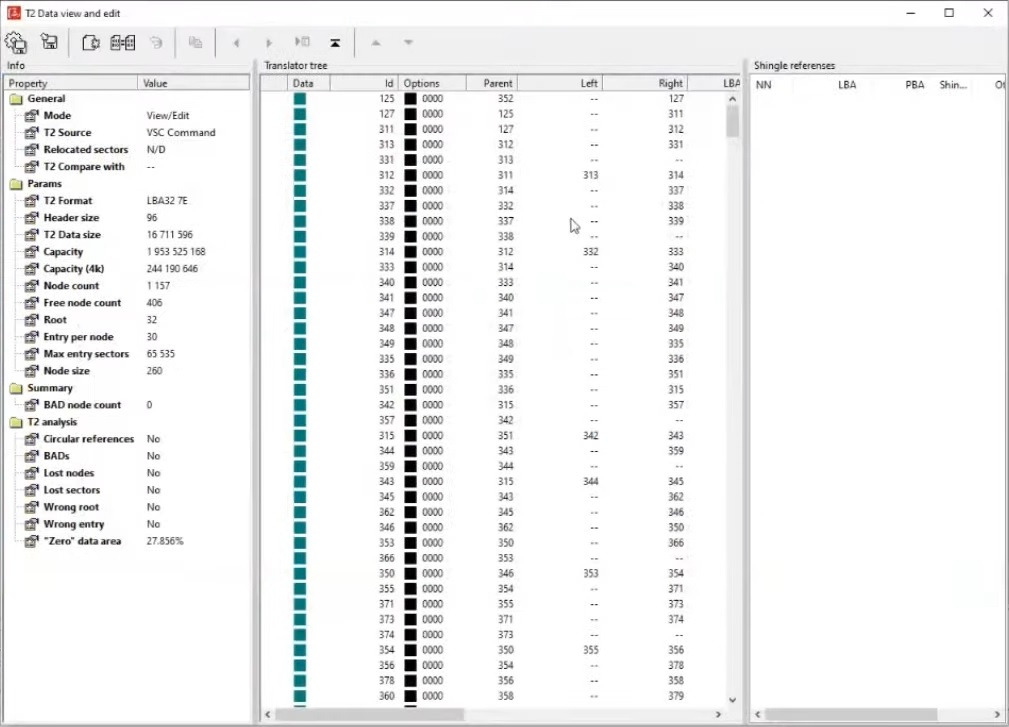Click the document-with-gear toolbar icon
This screenshot has height=727, width=1009.
click(91, 42)
